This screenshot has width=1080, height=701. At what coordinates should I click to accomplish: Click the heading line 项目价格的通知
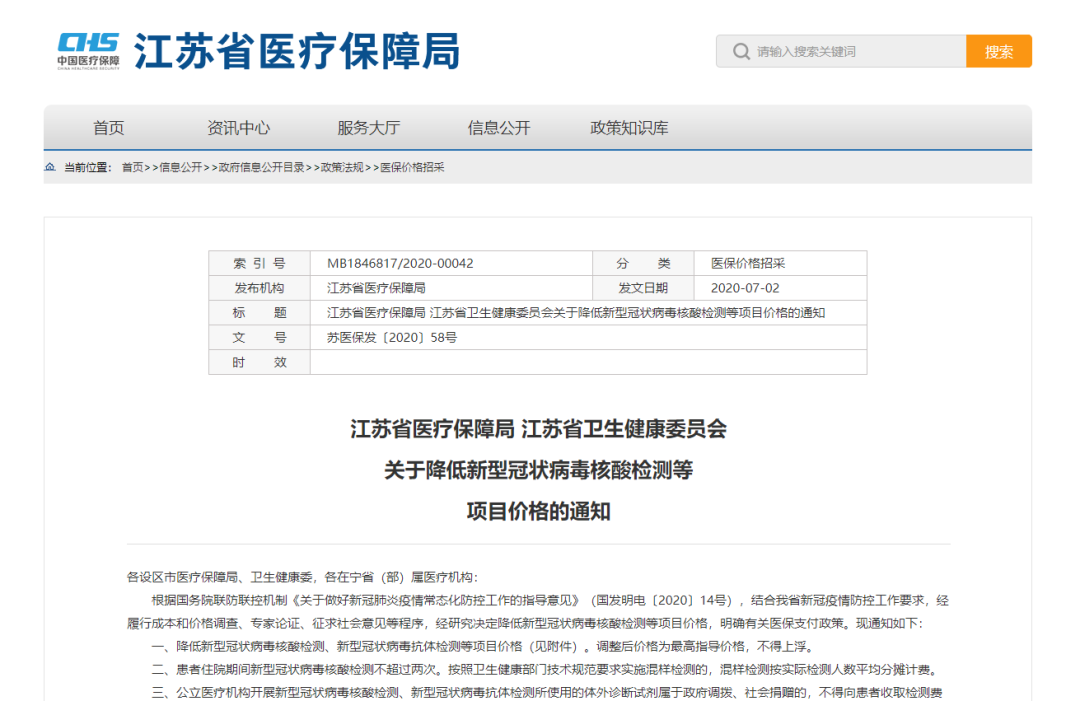[x=539, y=512]
